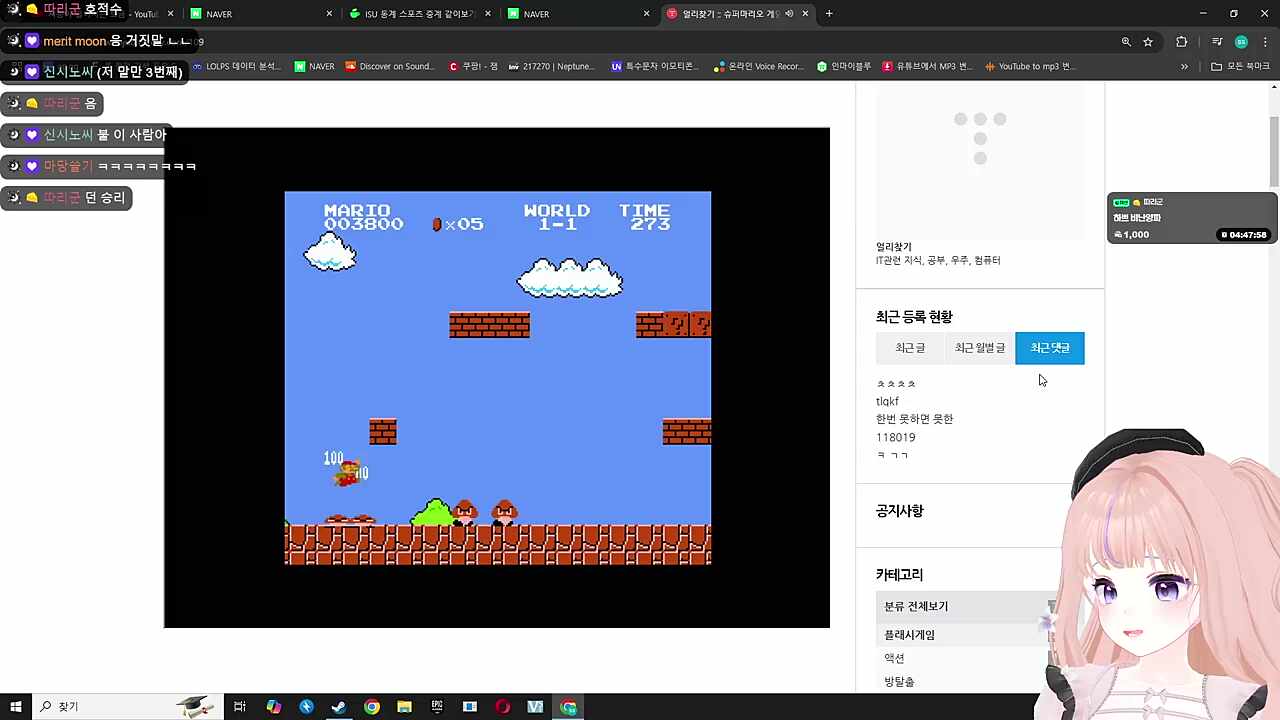Open the media controls icon in toolbar
Viewport: 1280px width, 720px height.
(x=1217, y=41)
